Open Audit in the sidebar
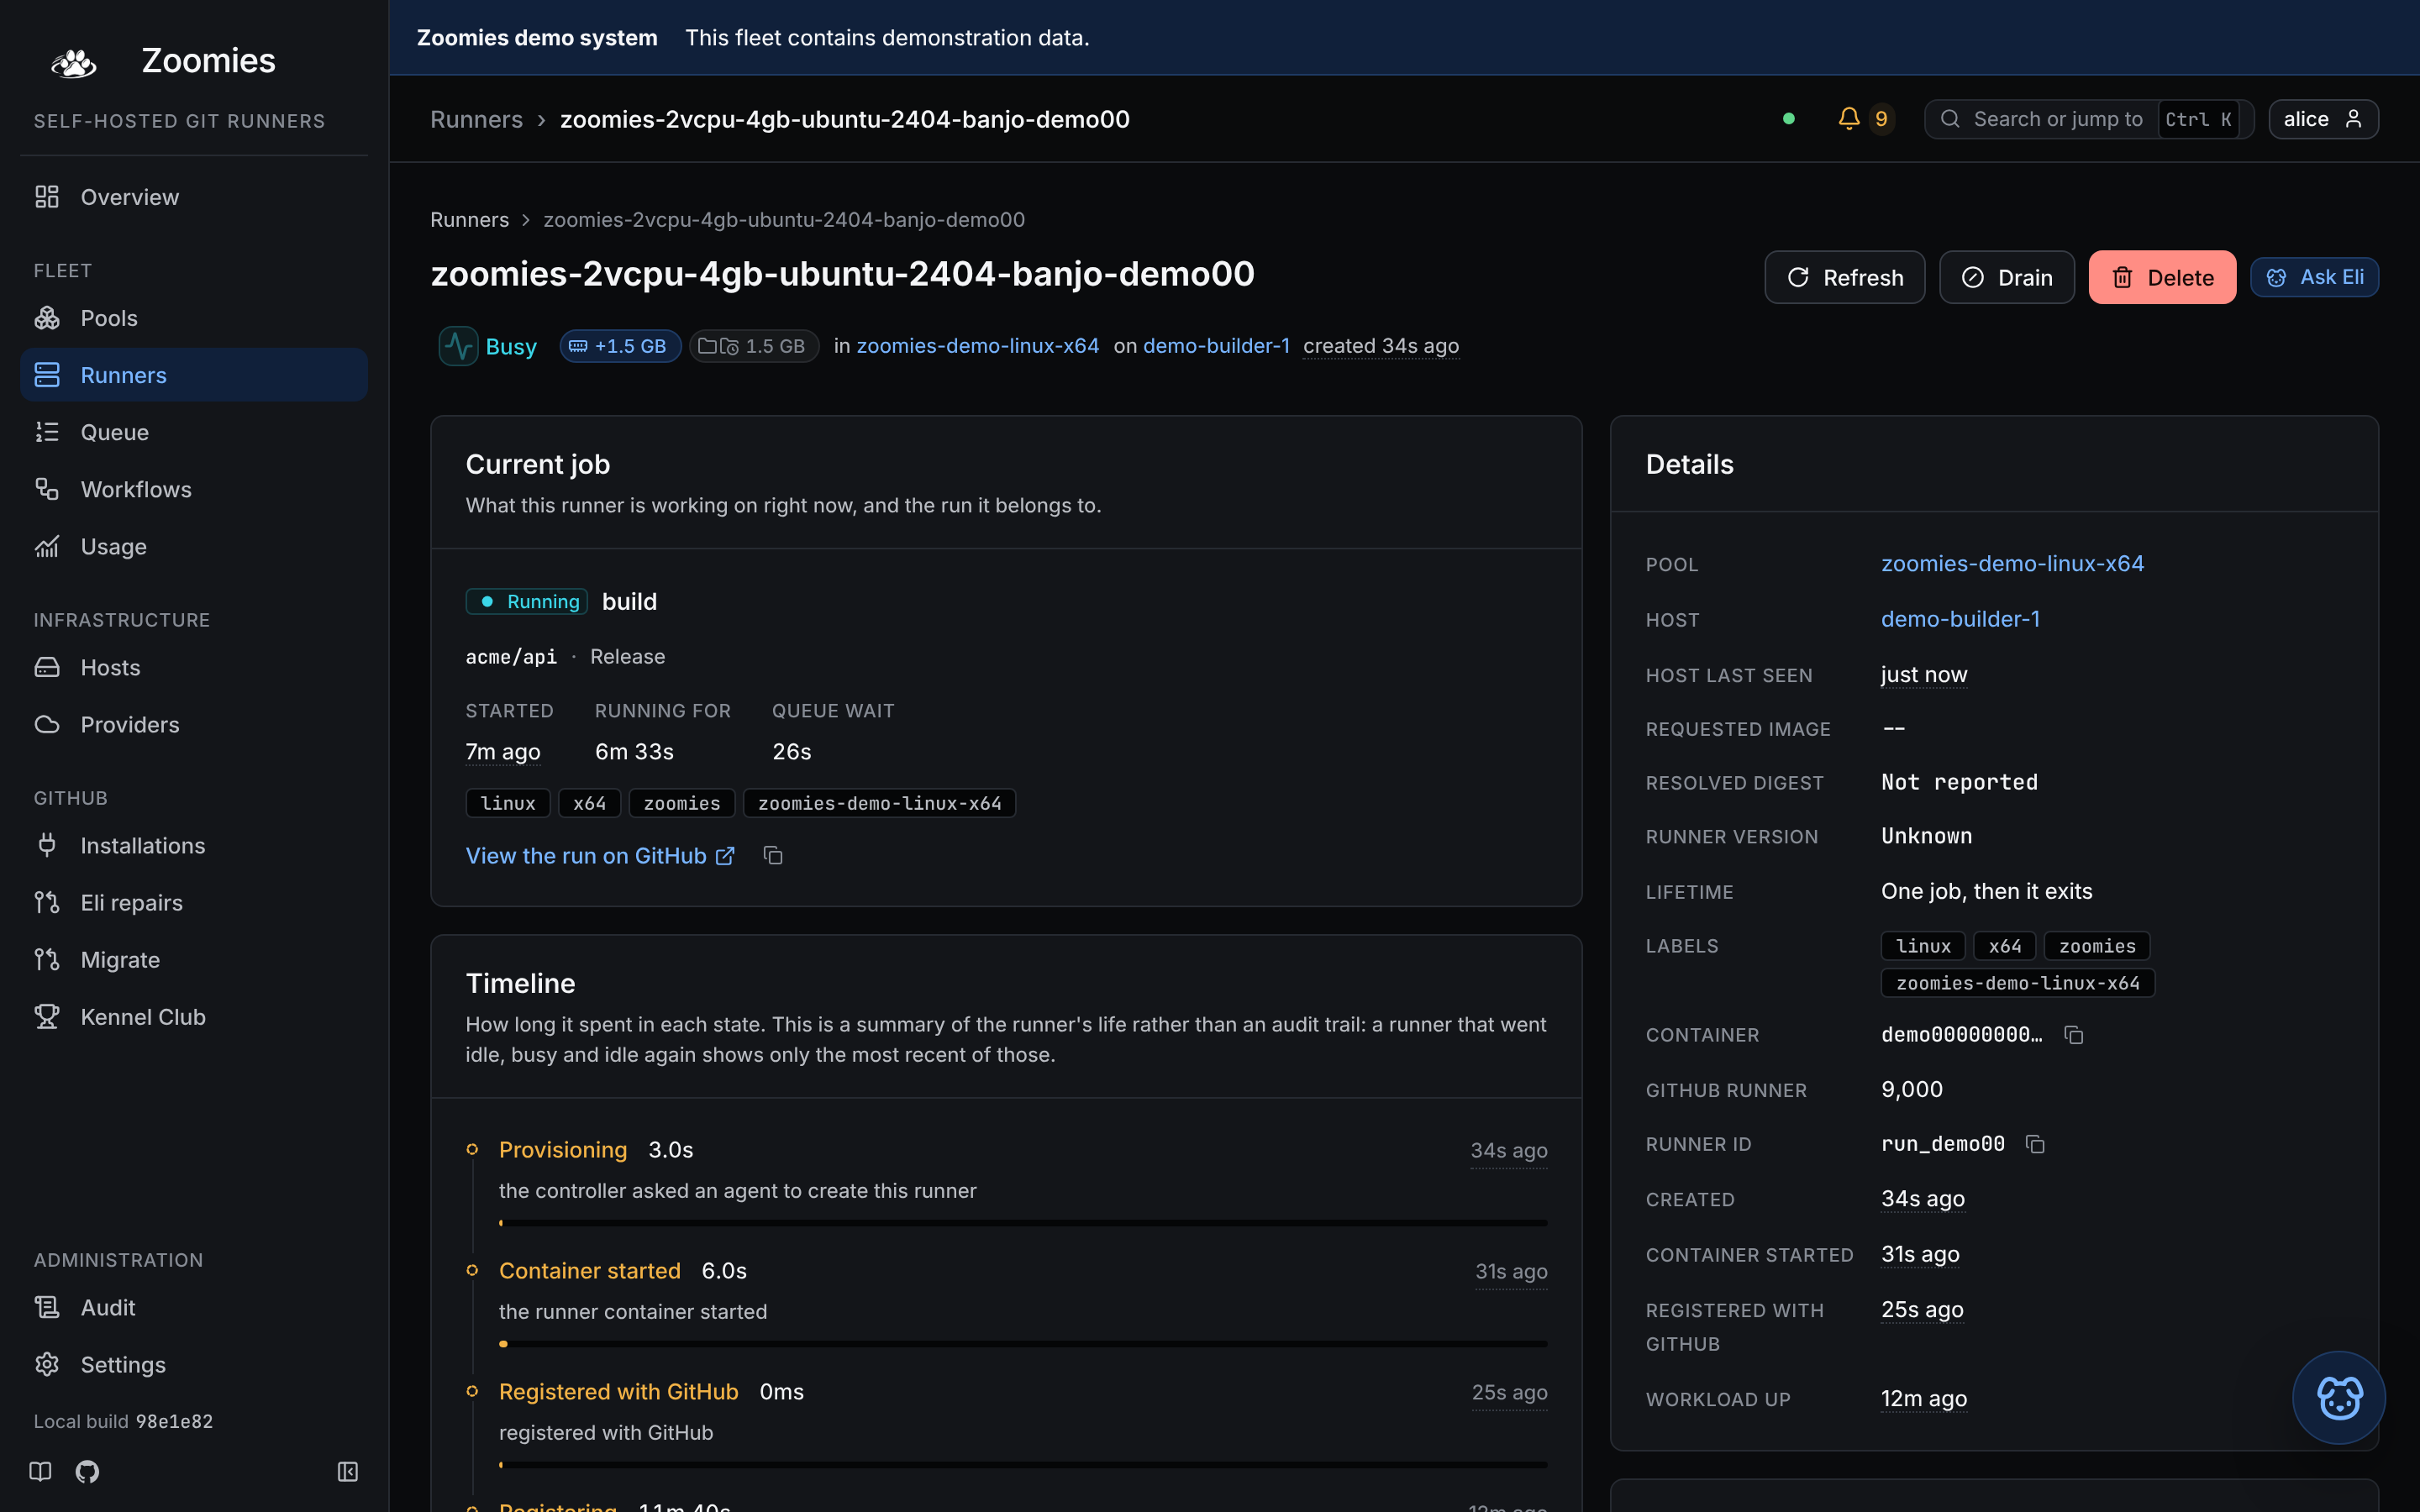Image resolution: width=2420 pixels, height=1512 pixels. point(194,1307)
